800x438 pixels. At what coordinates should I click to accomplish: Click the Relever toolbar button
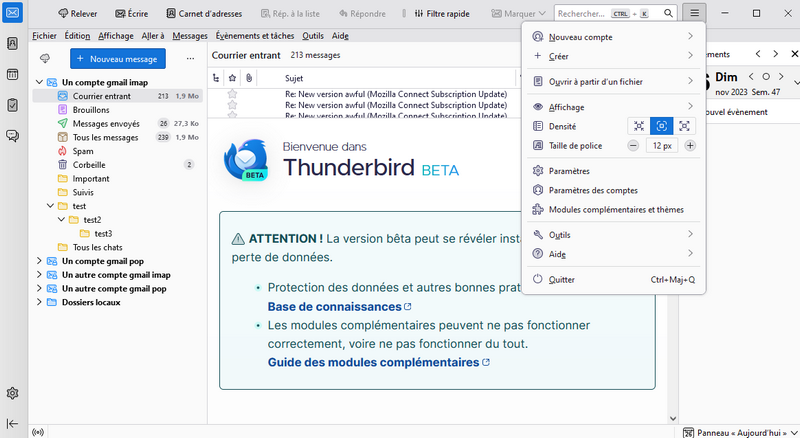click(x=77, y=14)
